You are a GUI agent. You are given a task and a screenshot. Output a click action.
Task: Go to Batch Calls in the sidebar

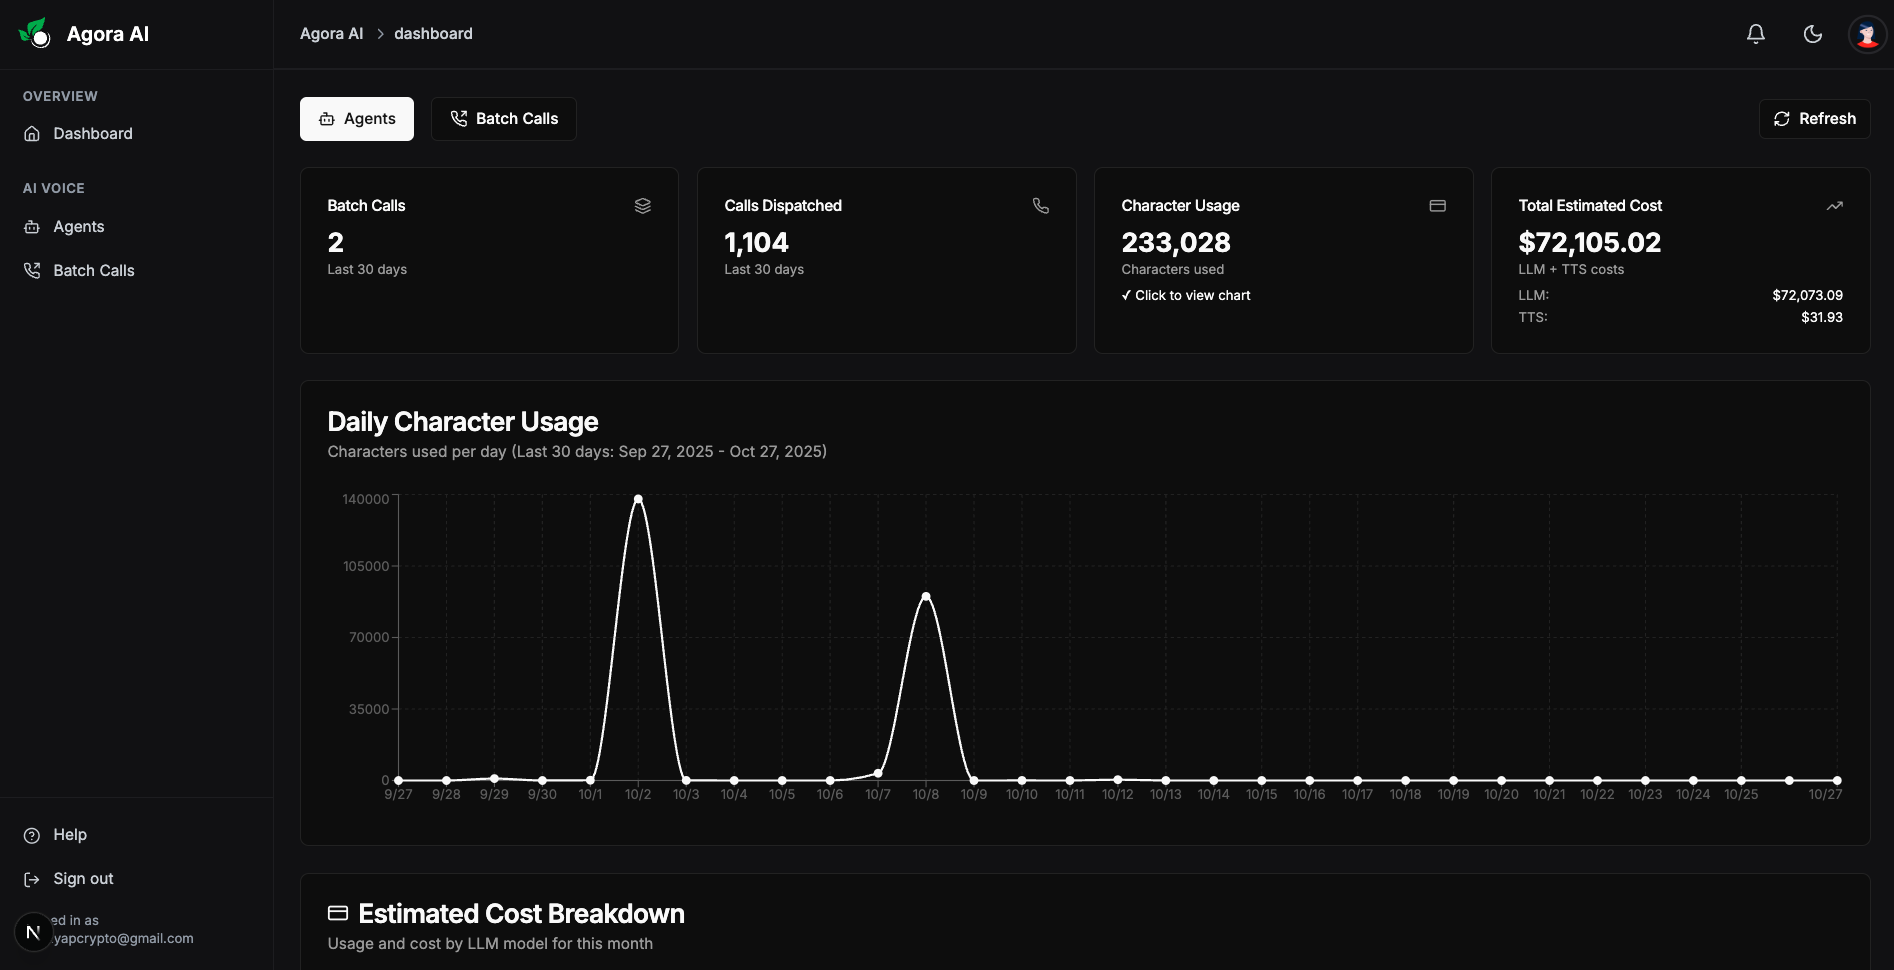pos(93,271)
